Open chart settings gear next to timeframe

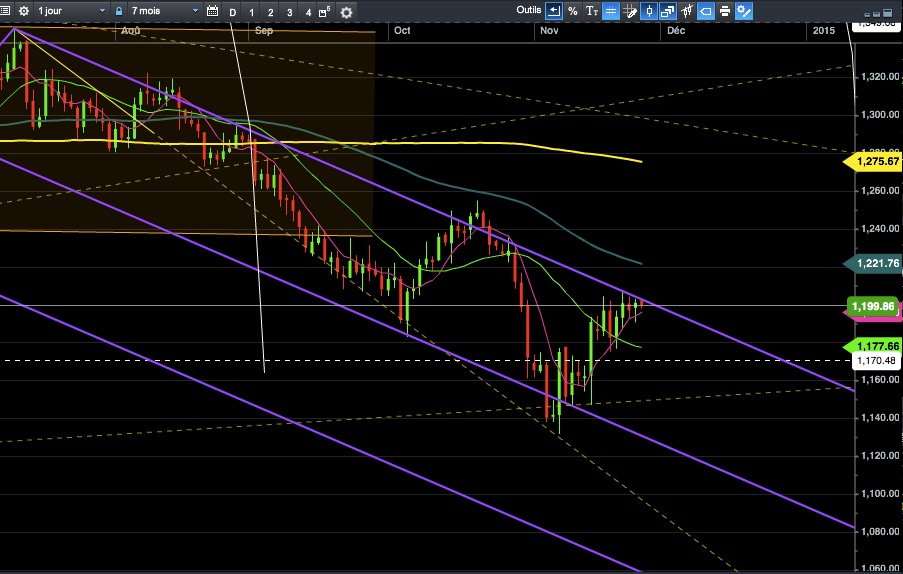[24, 11]
